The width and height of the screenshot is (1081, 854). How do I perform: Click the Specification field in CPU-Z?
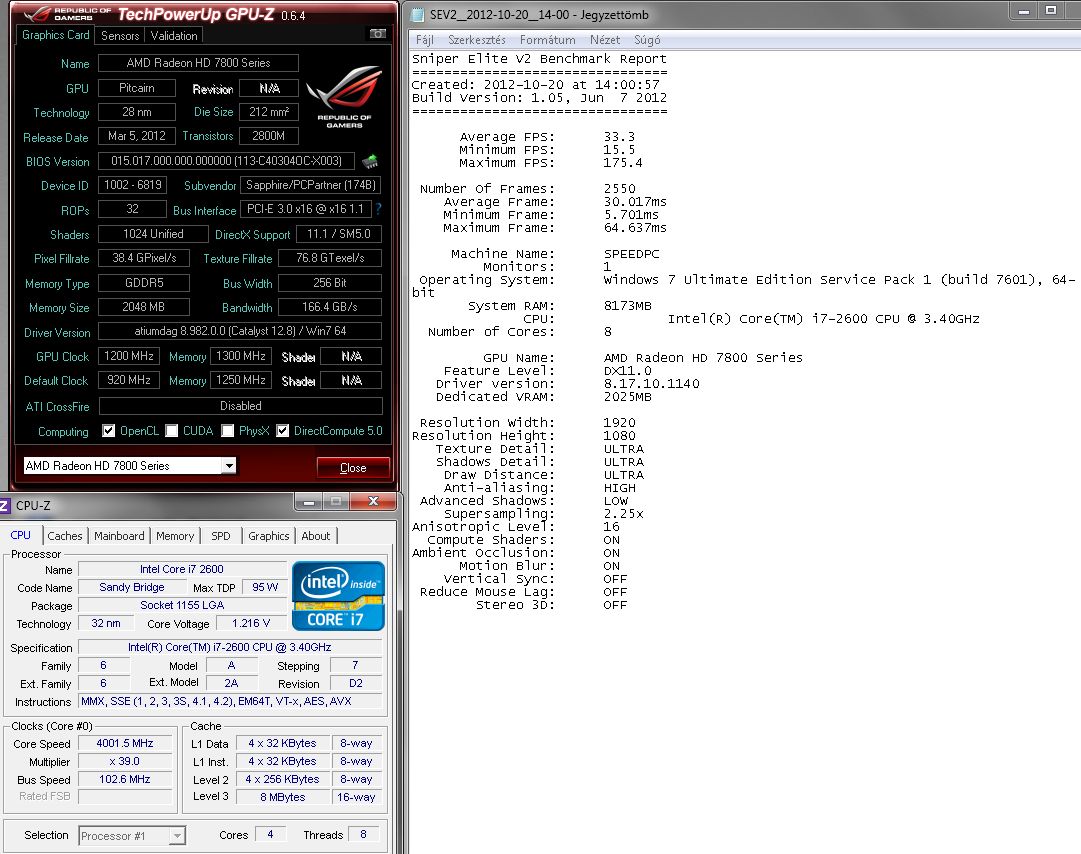(x=230, y=647)
